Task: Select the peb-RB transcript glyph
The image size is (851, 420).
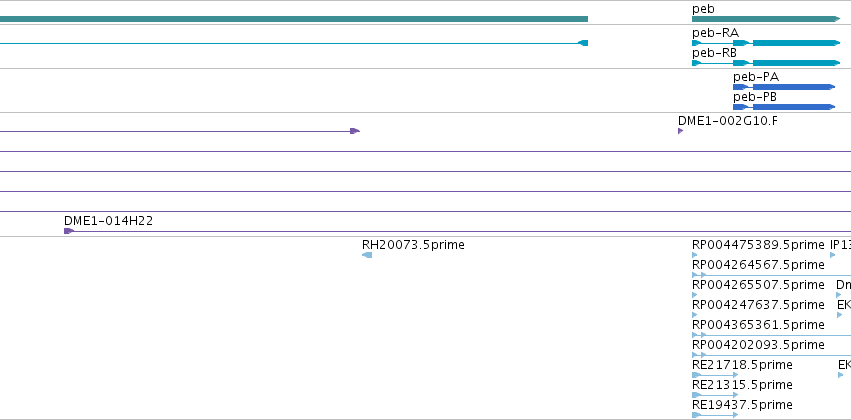Action: (766, 63)
